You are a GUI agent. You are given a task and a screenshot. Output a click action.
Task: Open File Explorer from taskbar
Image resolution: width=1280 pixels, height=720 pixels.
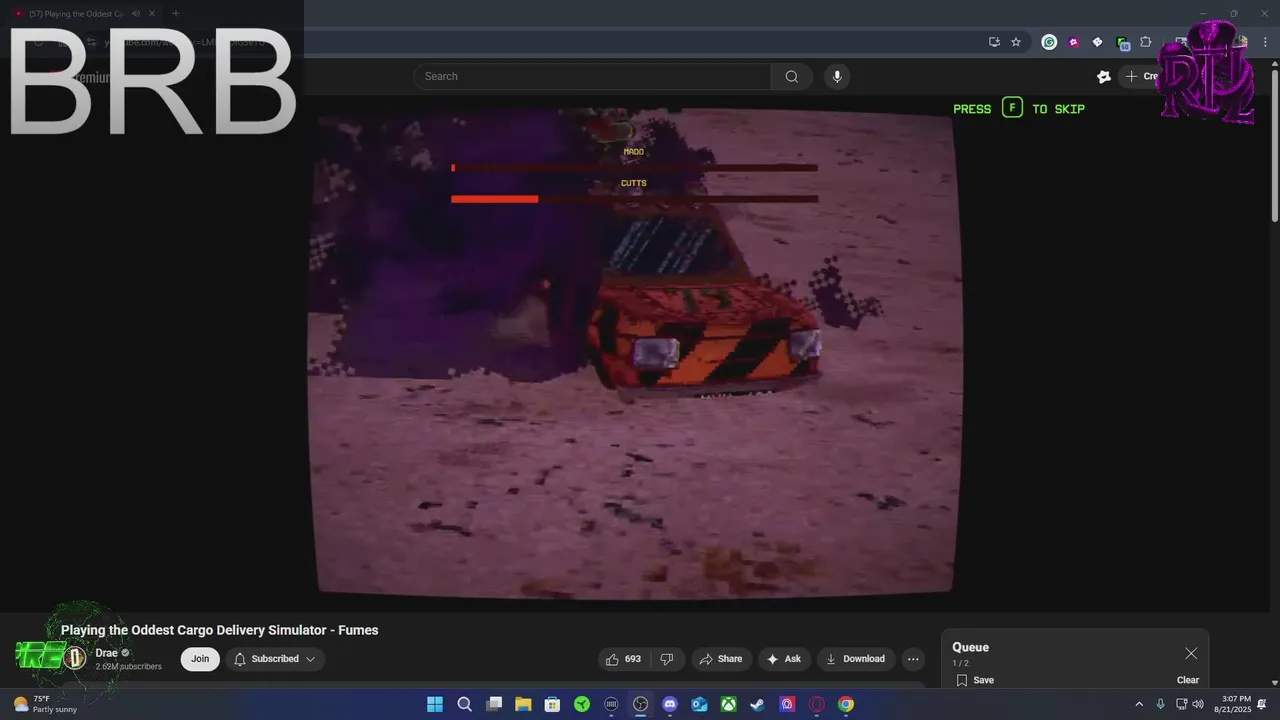click(523, 704)
